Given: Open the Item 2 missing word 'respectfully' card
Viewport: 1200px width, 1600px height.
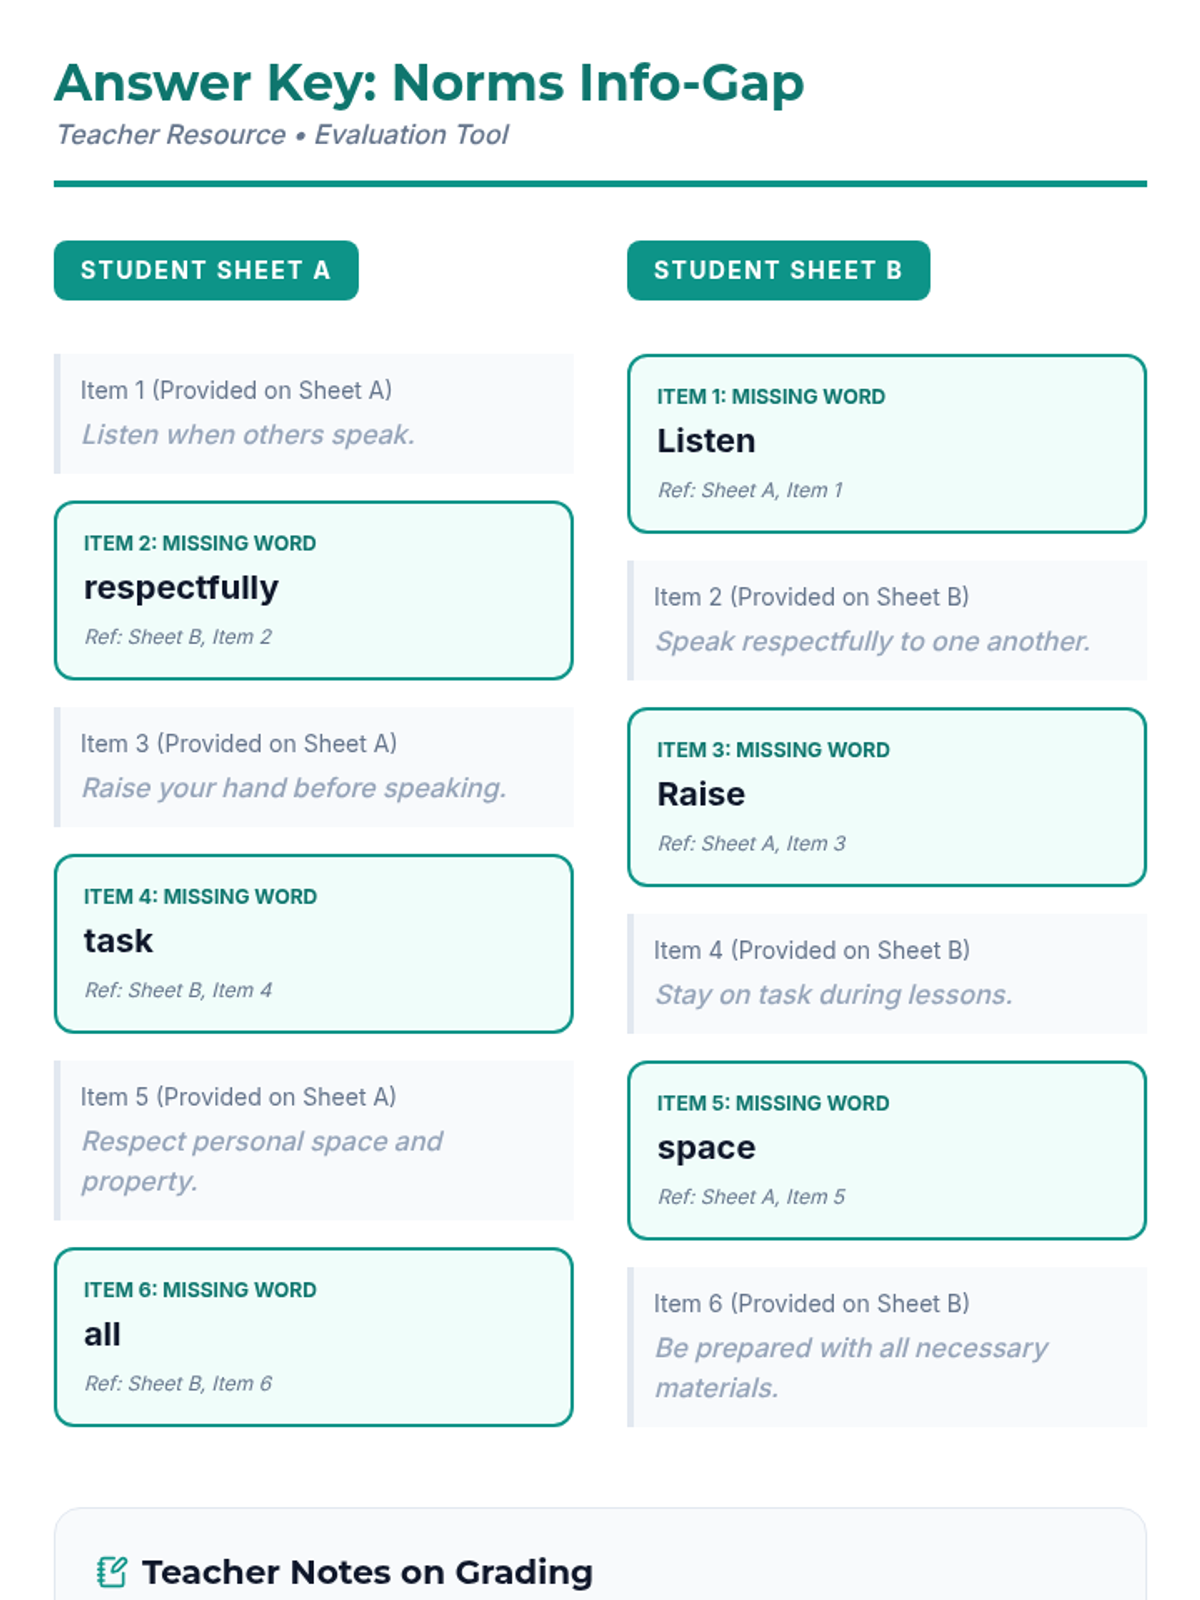Looking at the screenshot, I should 313,590.
